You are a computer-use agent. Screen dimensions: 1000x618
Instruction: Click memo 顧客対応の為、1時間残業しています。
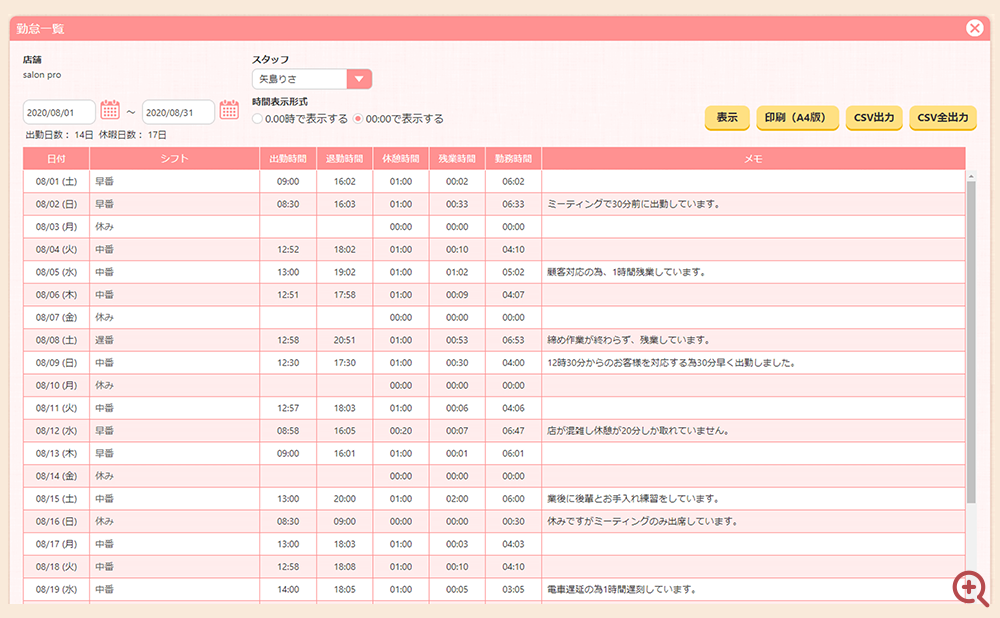coord(627,272)
